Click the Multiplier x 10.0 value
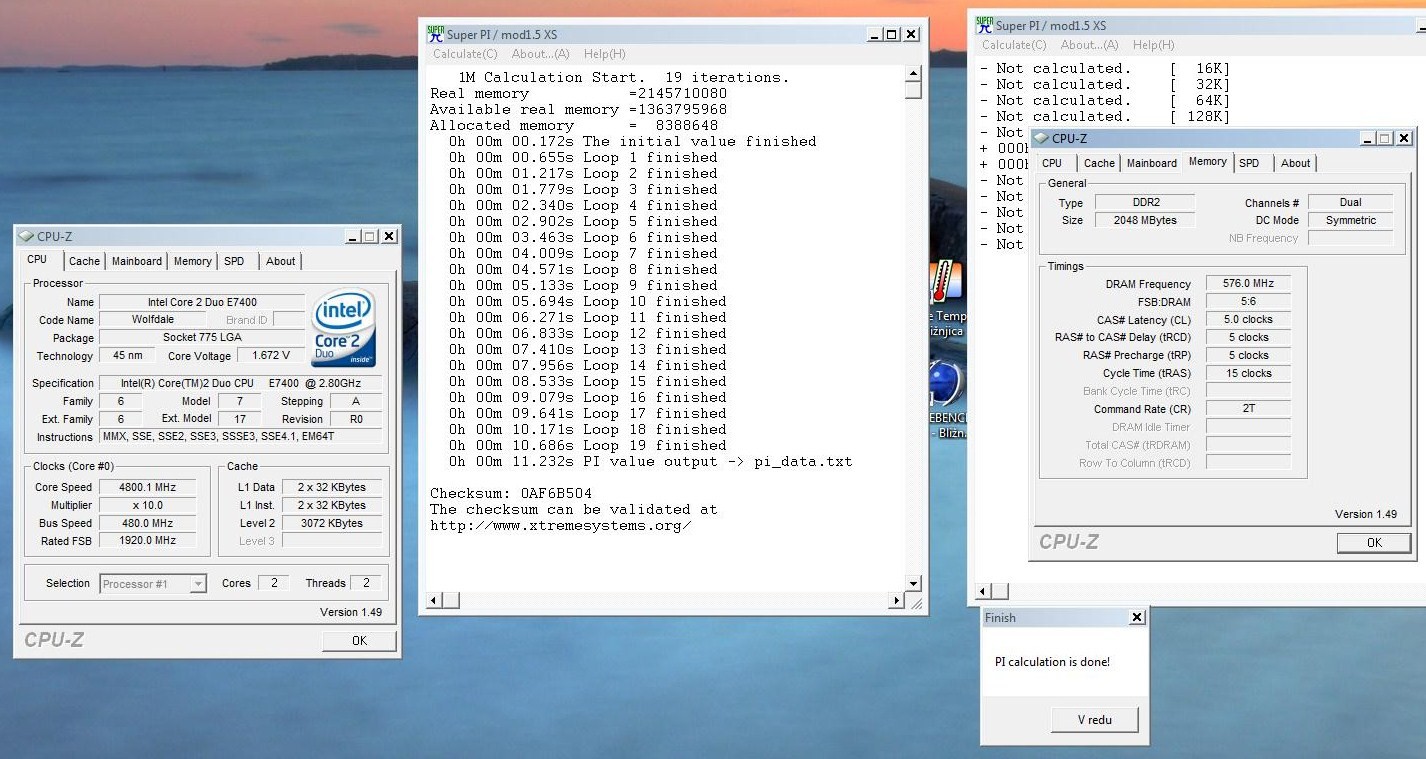Screen dimensions: 1426x759 tap(147, 505)
